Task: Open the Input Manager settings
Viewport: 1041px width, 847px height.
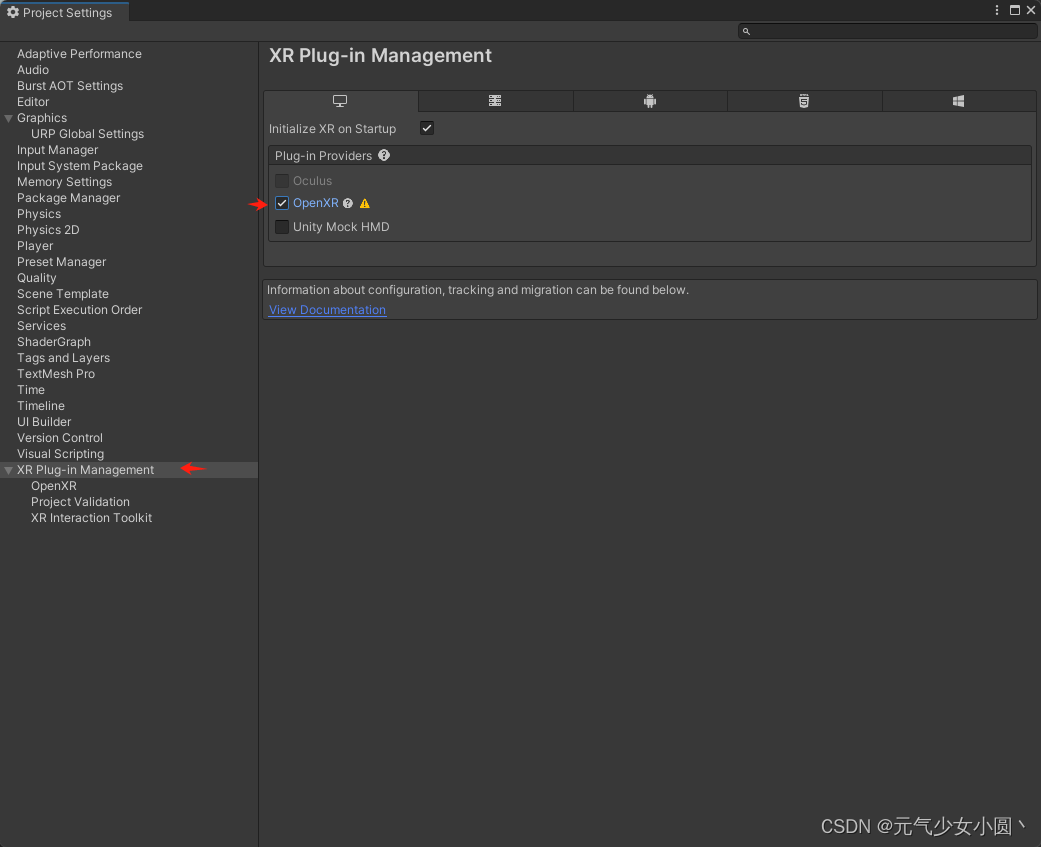Action: point(58,150)
